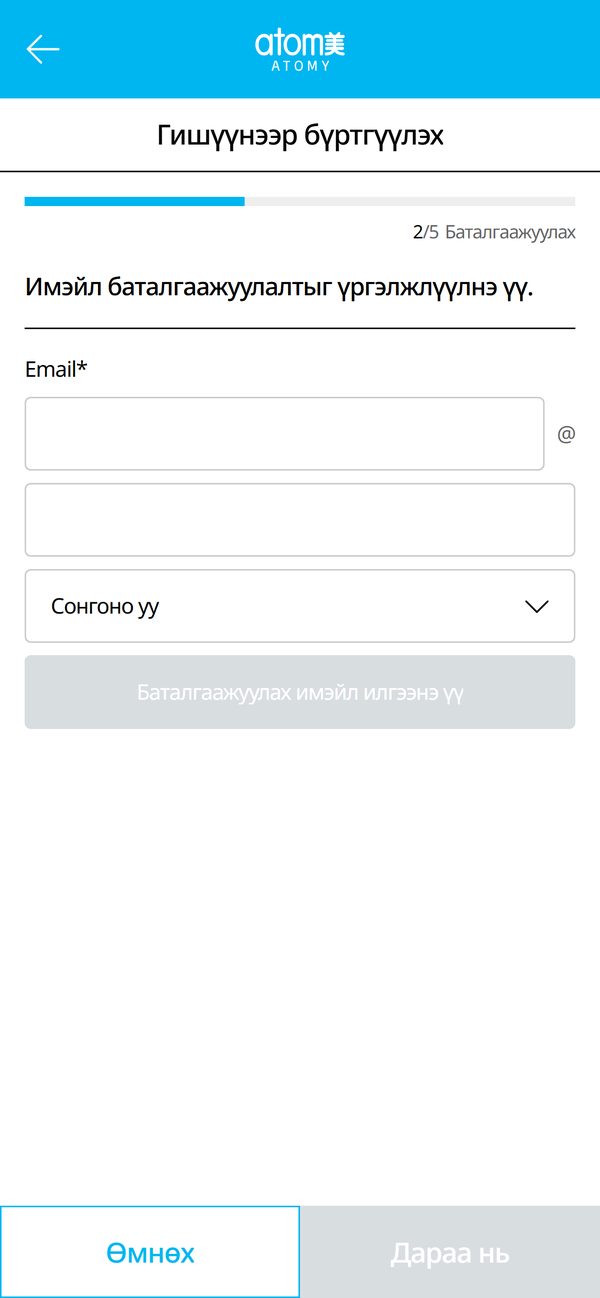
Task: Click the chevron arrow in Сонгоно уу dropdown
Action: click(x=537, y=606)
